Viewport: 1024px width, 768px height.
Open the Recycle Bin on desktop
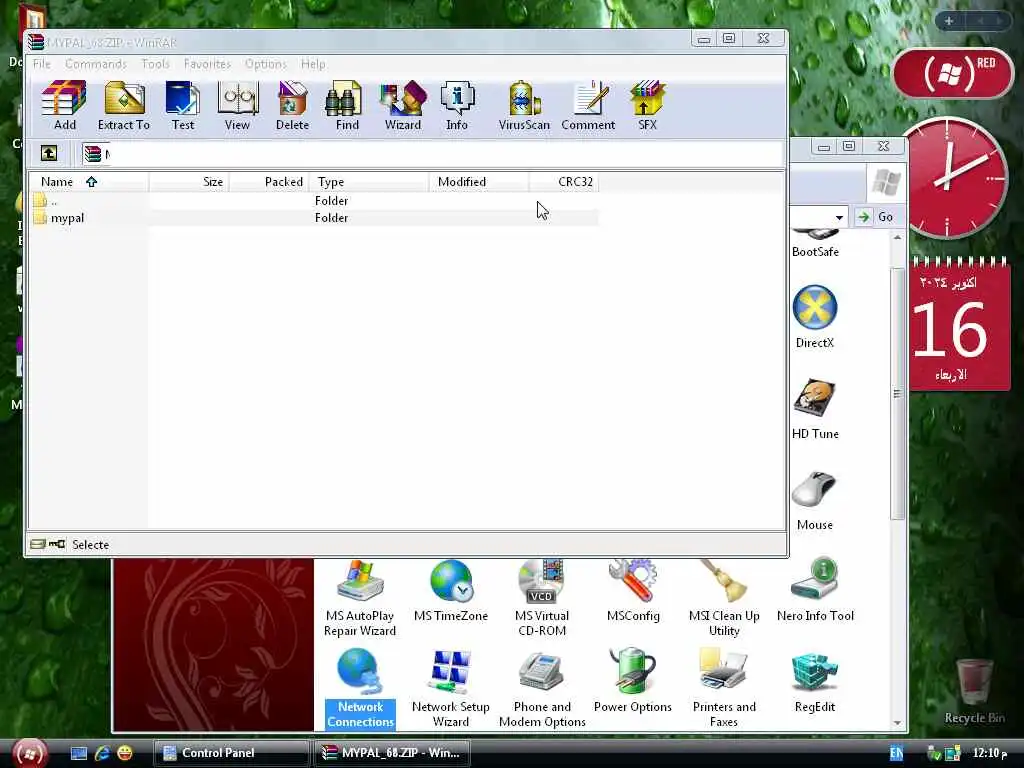pos(974,692)
